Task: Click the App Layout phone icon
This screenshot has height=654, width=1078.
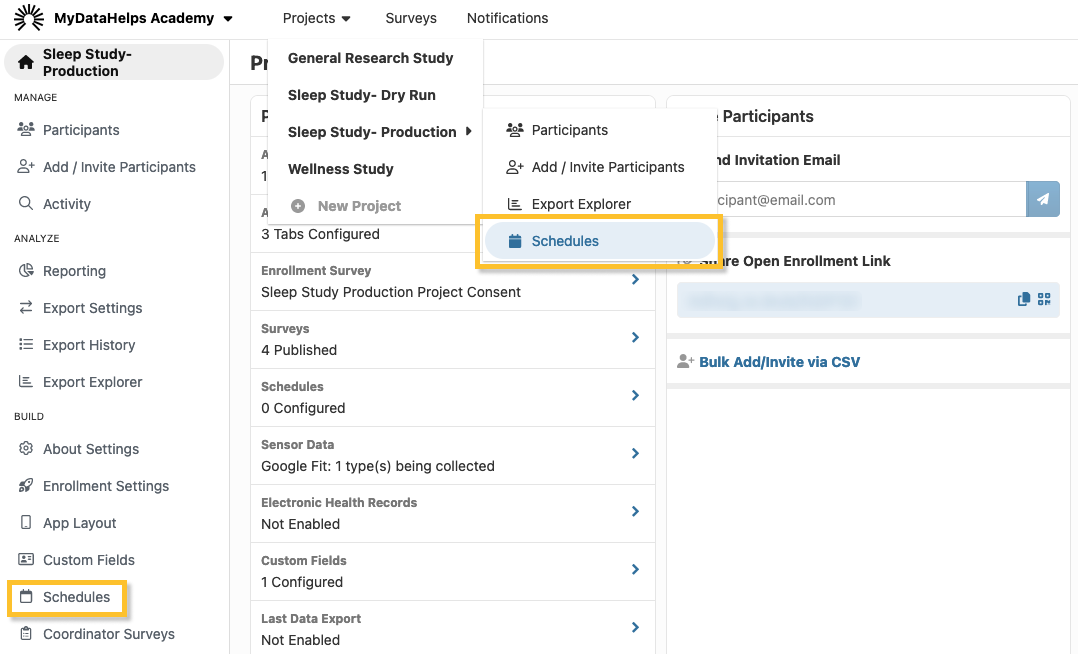Action: pyautogui.click(x=26, y=523)
